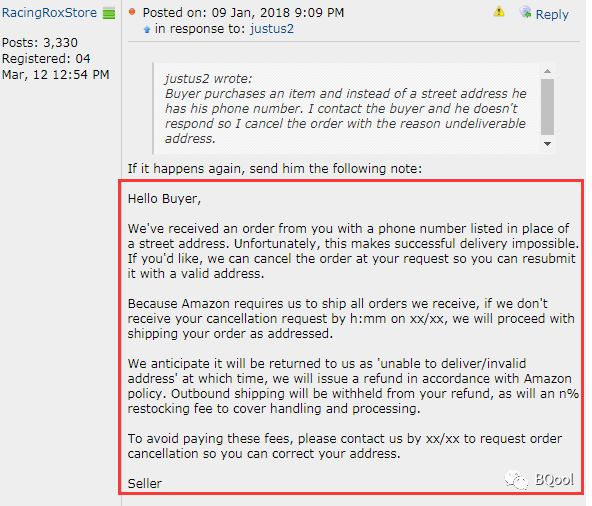Click the Reply icon next to Reply
592x506 pixels.
pyautogui.click(x=525, y=12)
